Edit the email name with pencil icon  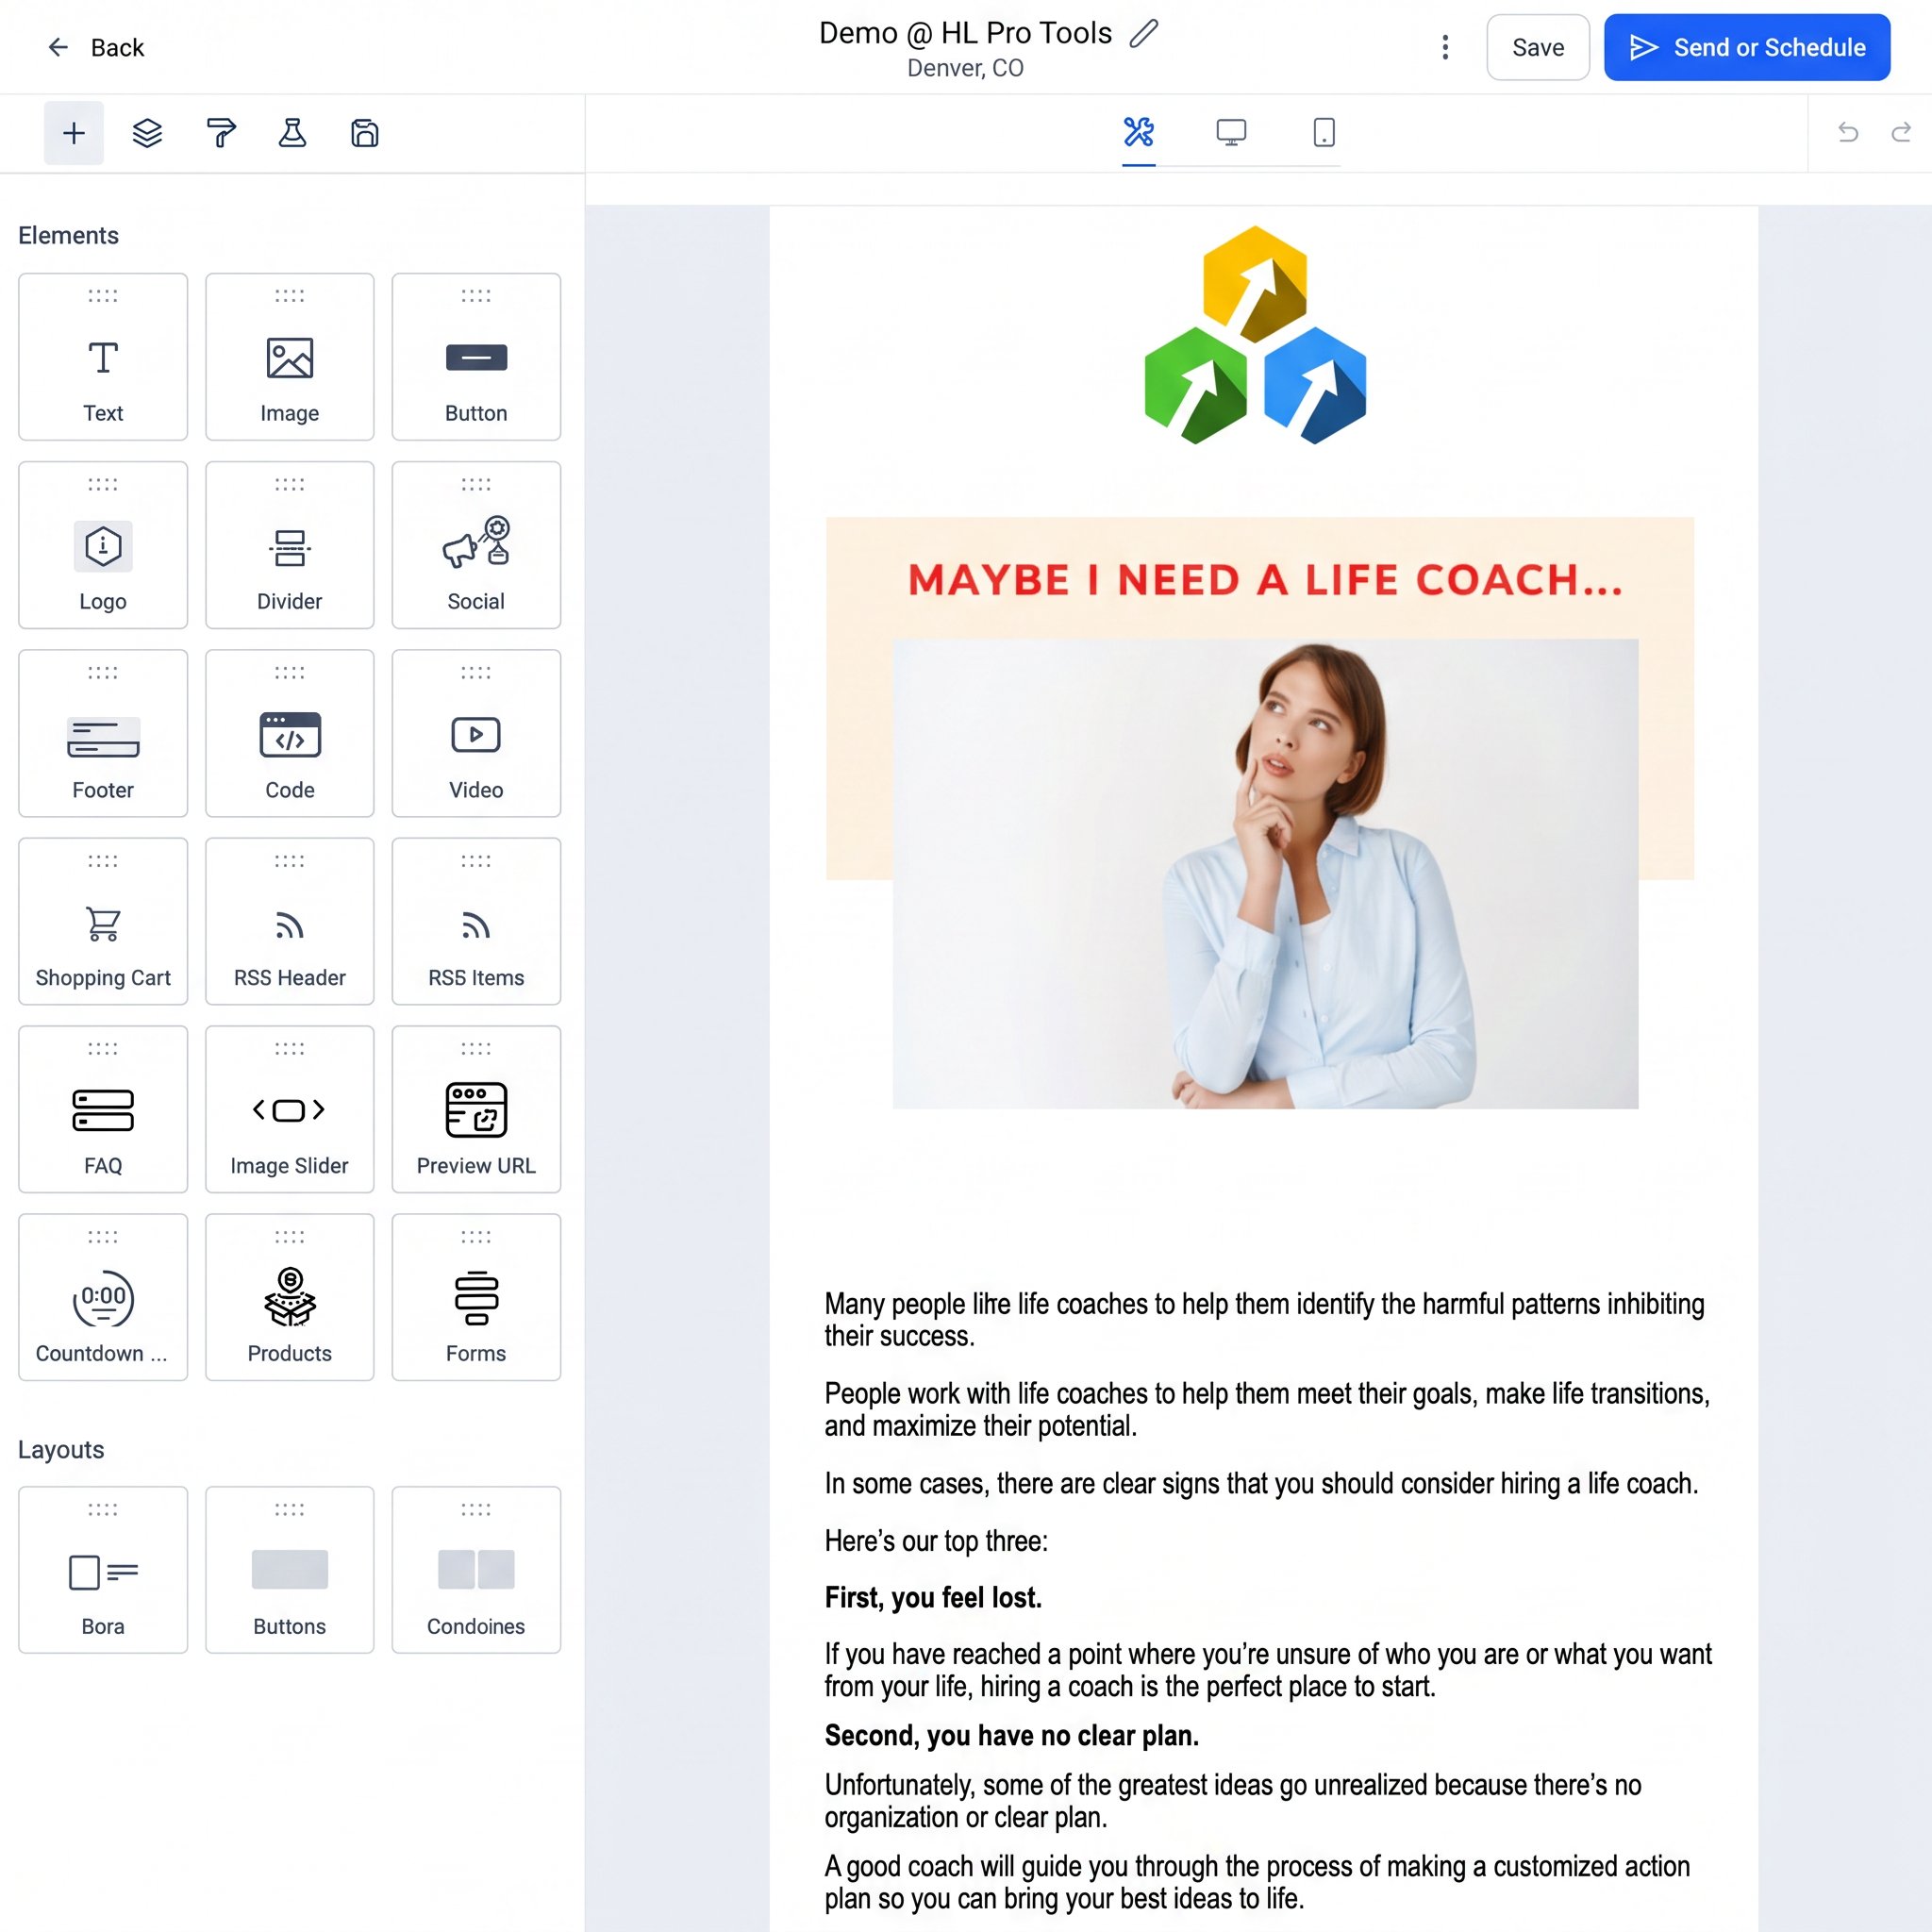click(1143, 33)
